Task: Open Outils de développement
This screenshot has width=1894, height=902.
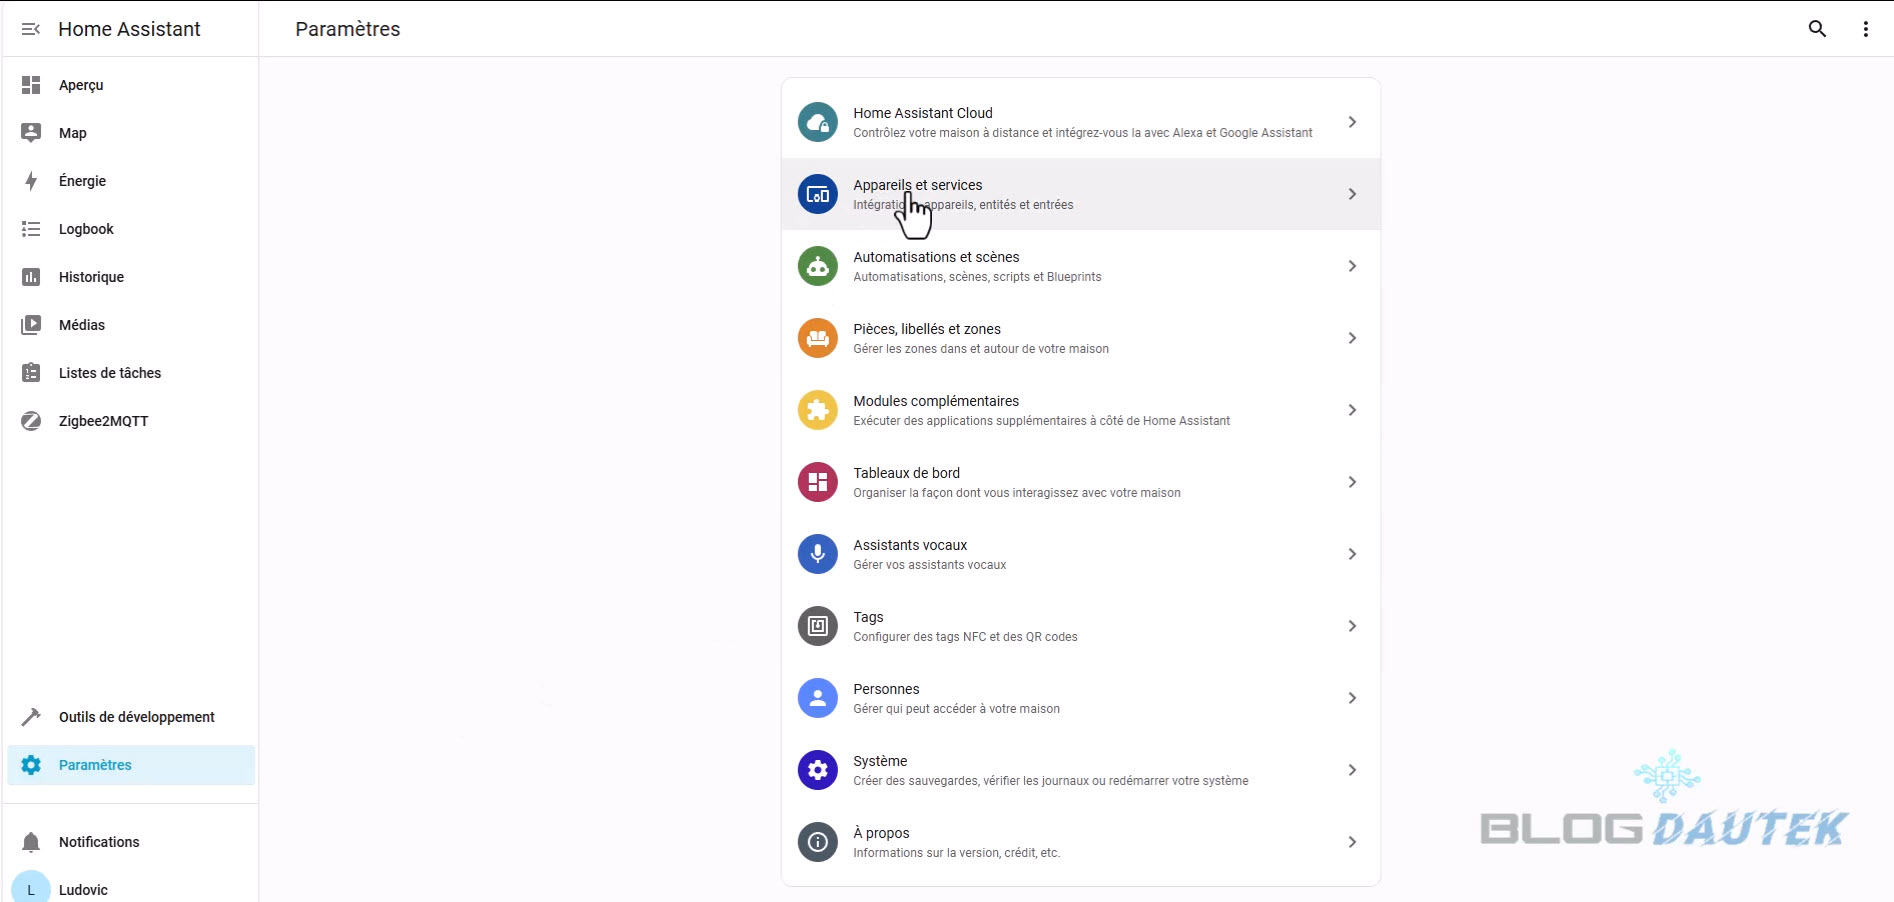Action: pos(136,717)
